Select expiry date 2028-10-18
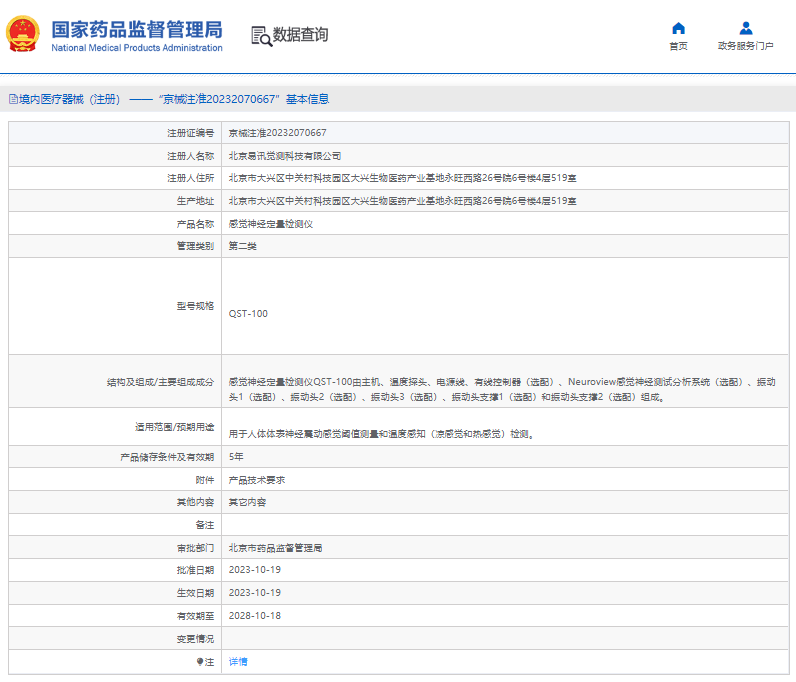 (255, 615)
